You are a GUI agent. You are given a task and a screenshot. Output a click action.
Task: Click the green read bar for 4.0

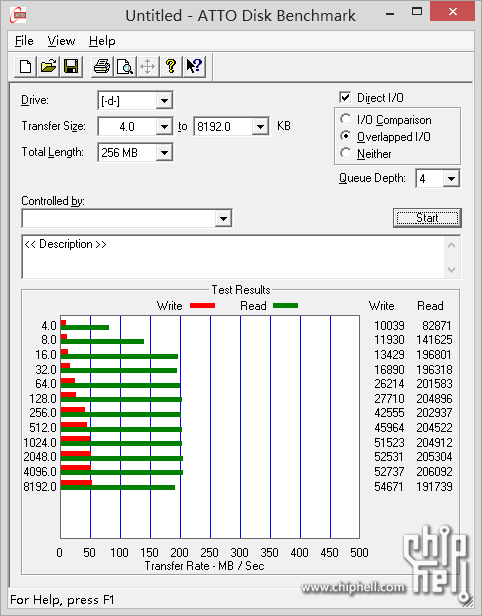[85, 327]
